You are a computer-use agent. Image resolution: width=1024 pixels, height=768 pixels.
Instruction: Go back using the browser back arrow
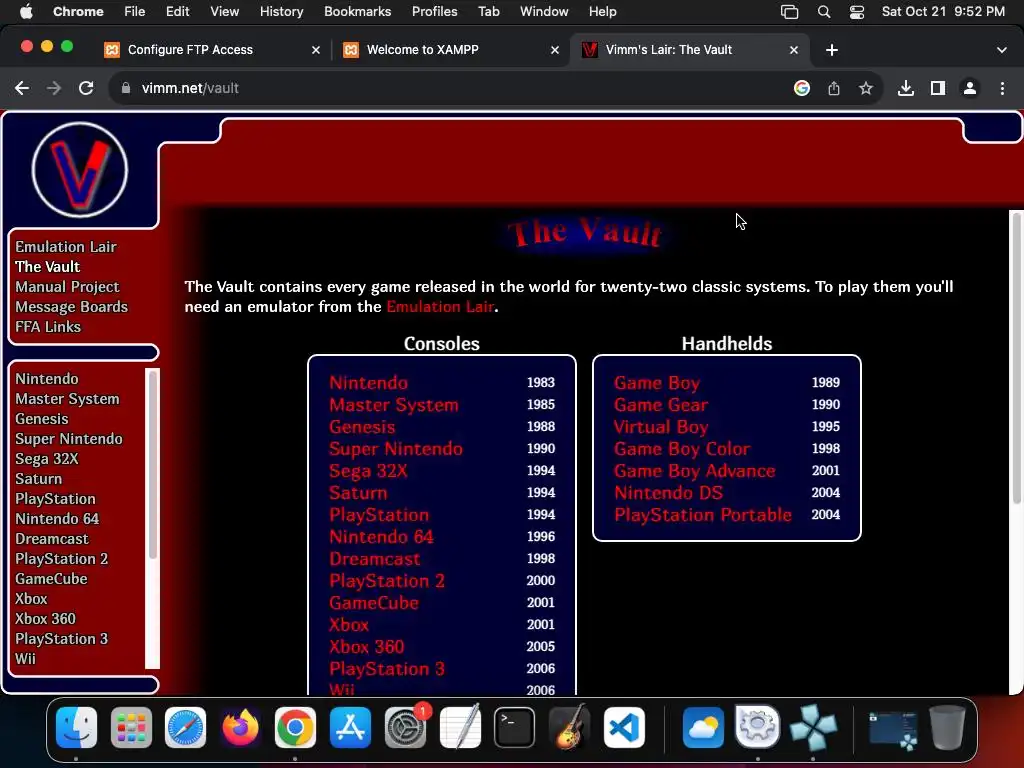pos(22,88)
